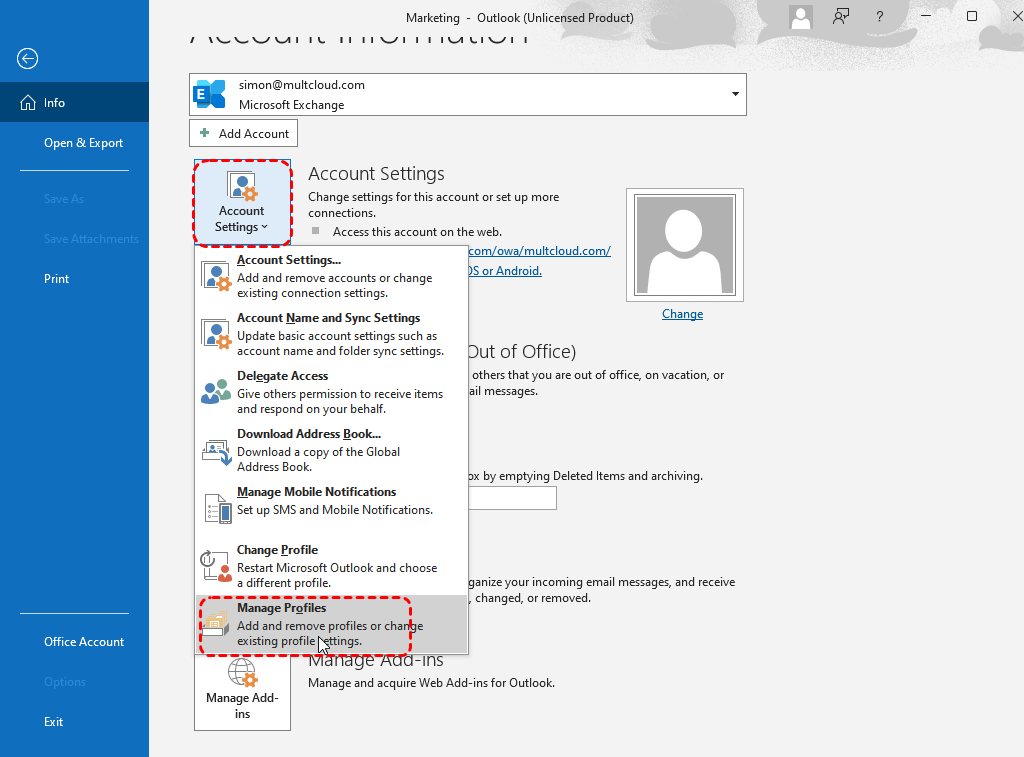Open Office Account page

click(x=84, y=642)
